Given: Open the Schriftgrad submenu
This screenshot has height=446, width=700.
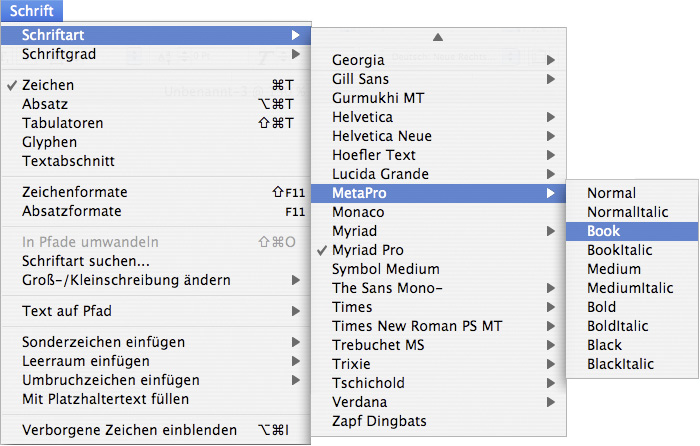Looking at the screenshot, I should 156,54.
